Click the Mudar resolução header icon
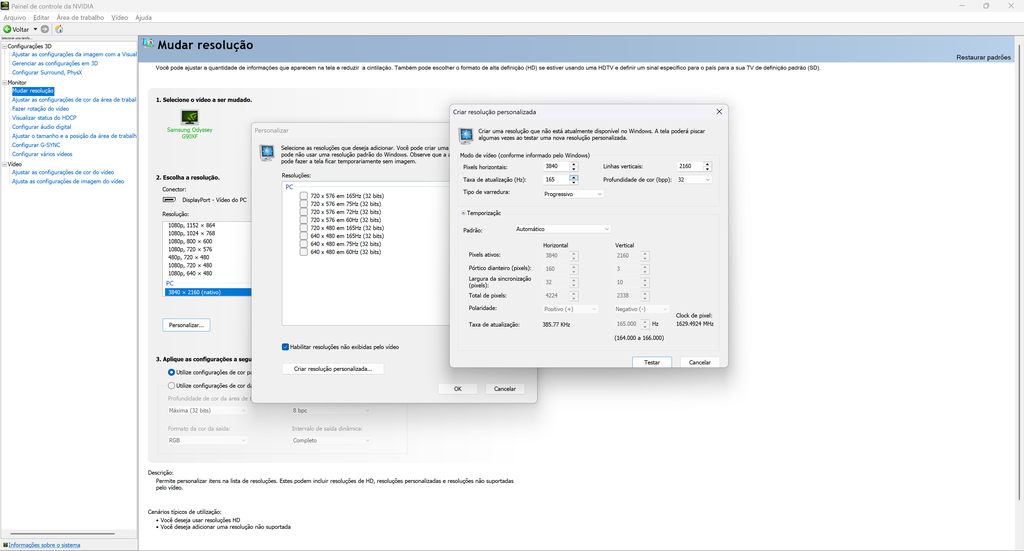Screen dimensions: 1024x551 tap(148, 45)
